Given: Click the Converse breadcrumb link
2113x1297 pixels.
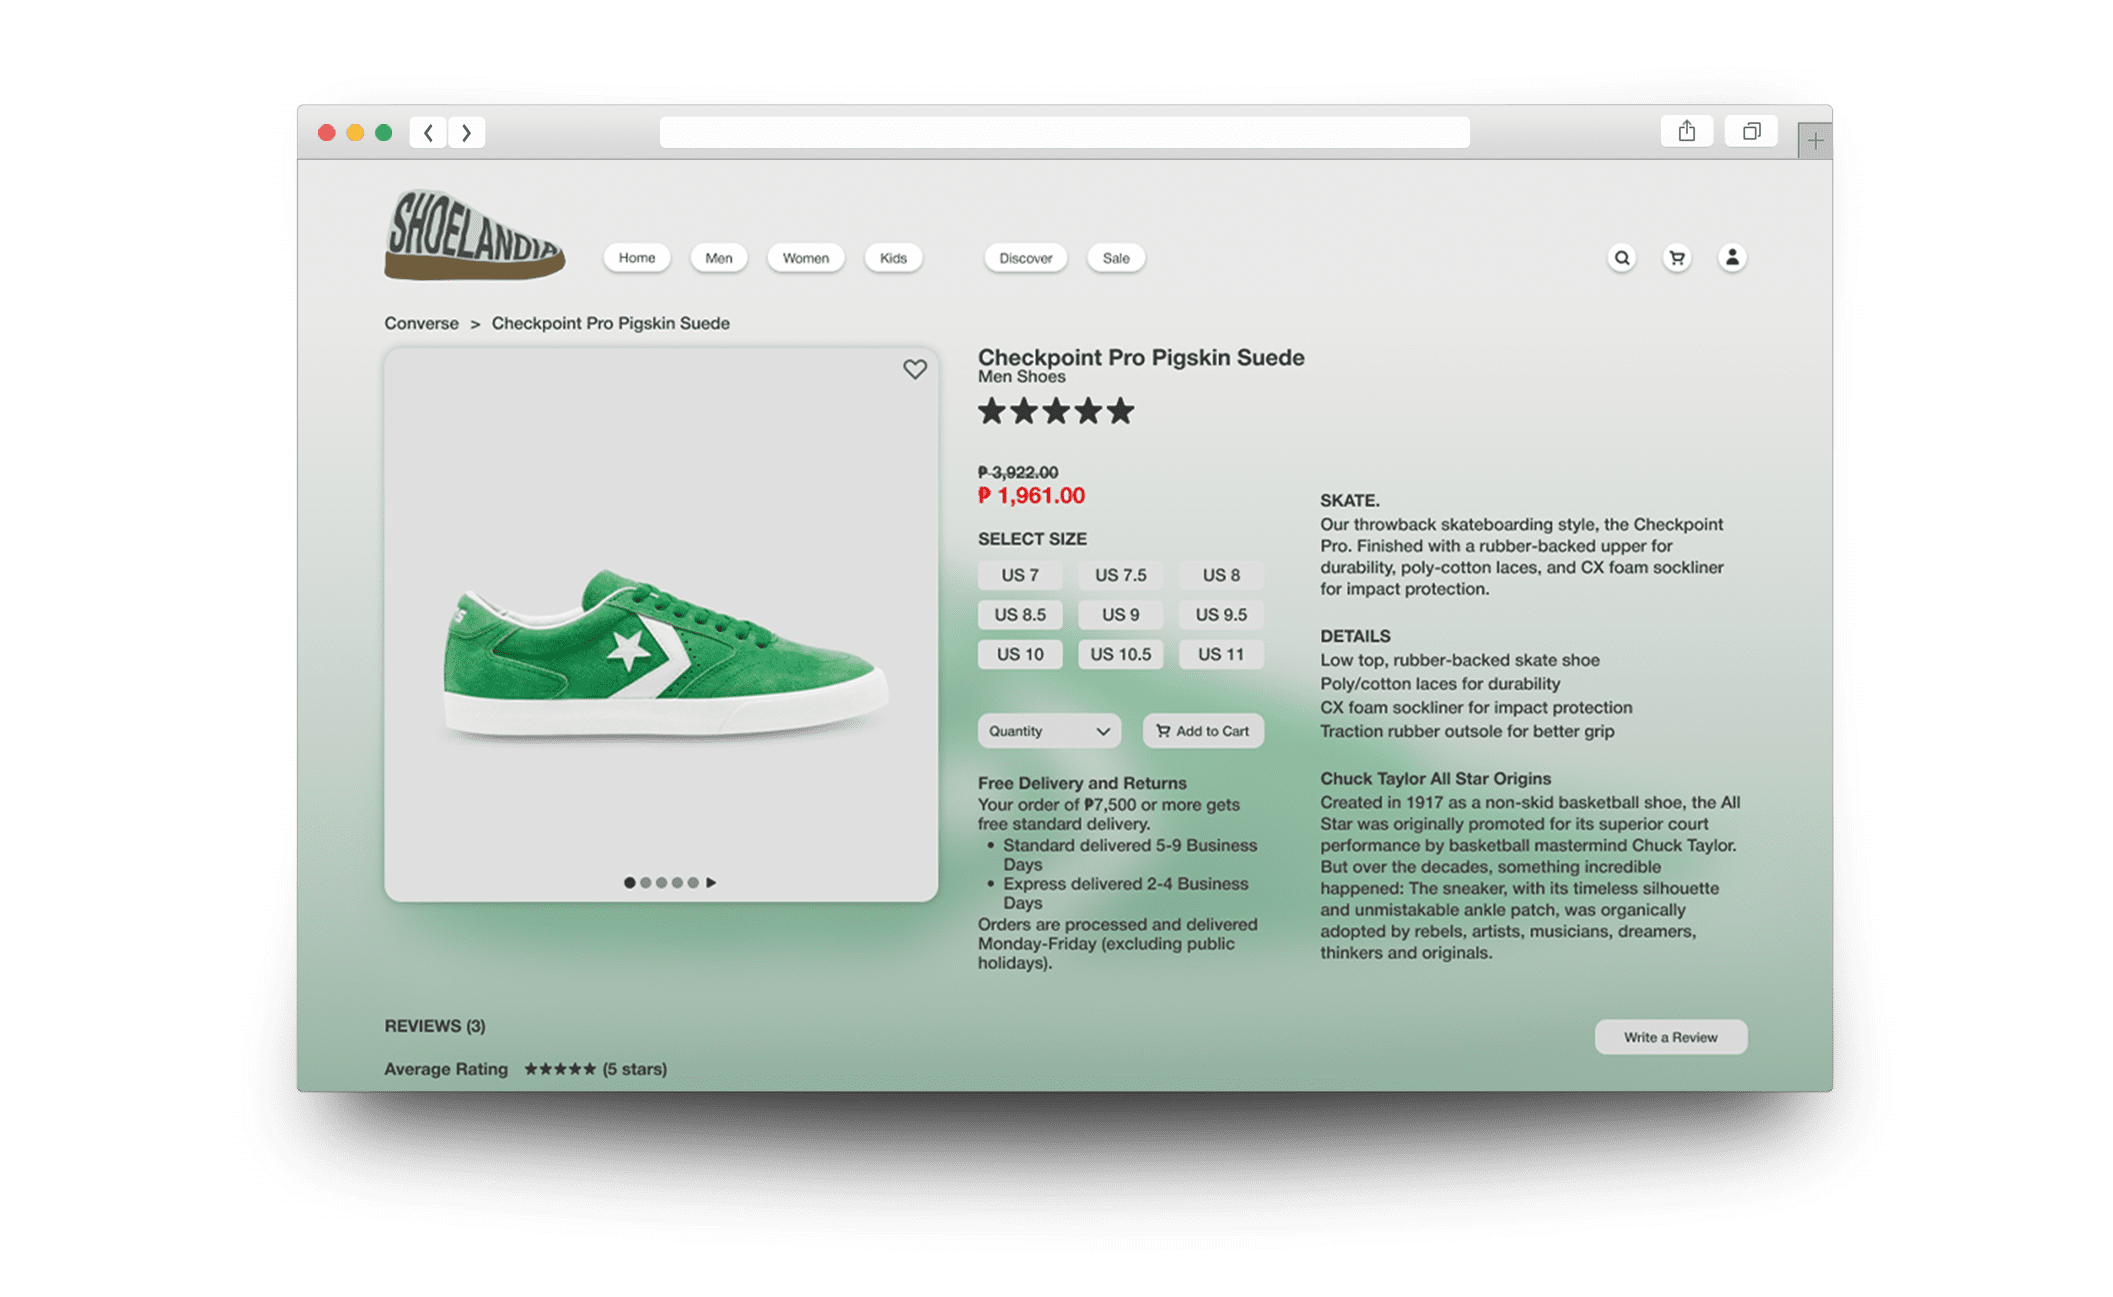Looking at the screenshot, I should [421, 323].
